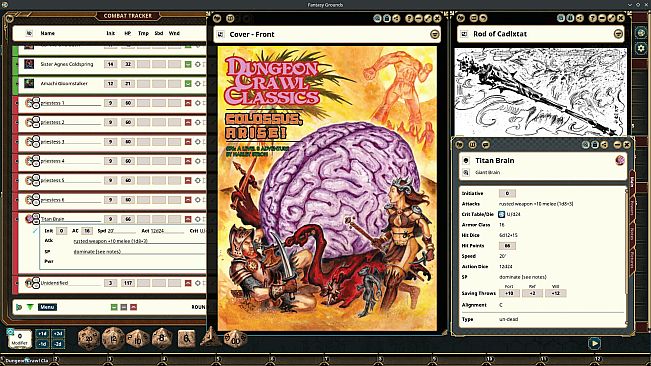Toggle hostile faction icon for priestess 1

[x=188, y=103]
